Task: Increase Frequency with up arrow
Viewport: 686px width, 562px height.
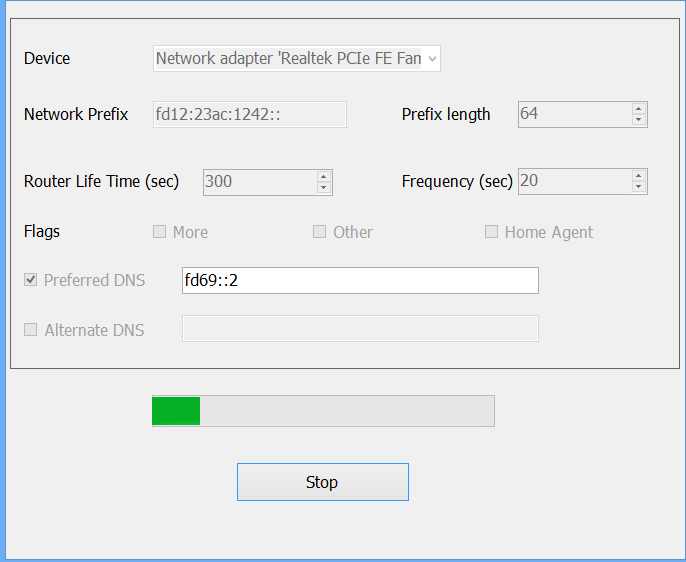Action: tap(639, 177)
